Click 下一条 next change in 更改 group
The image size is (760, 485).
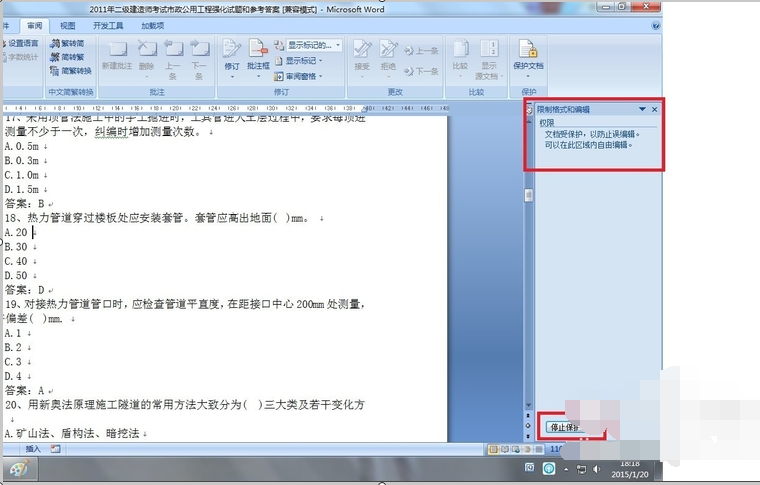[421, 71]
